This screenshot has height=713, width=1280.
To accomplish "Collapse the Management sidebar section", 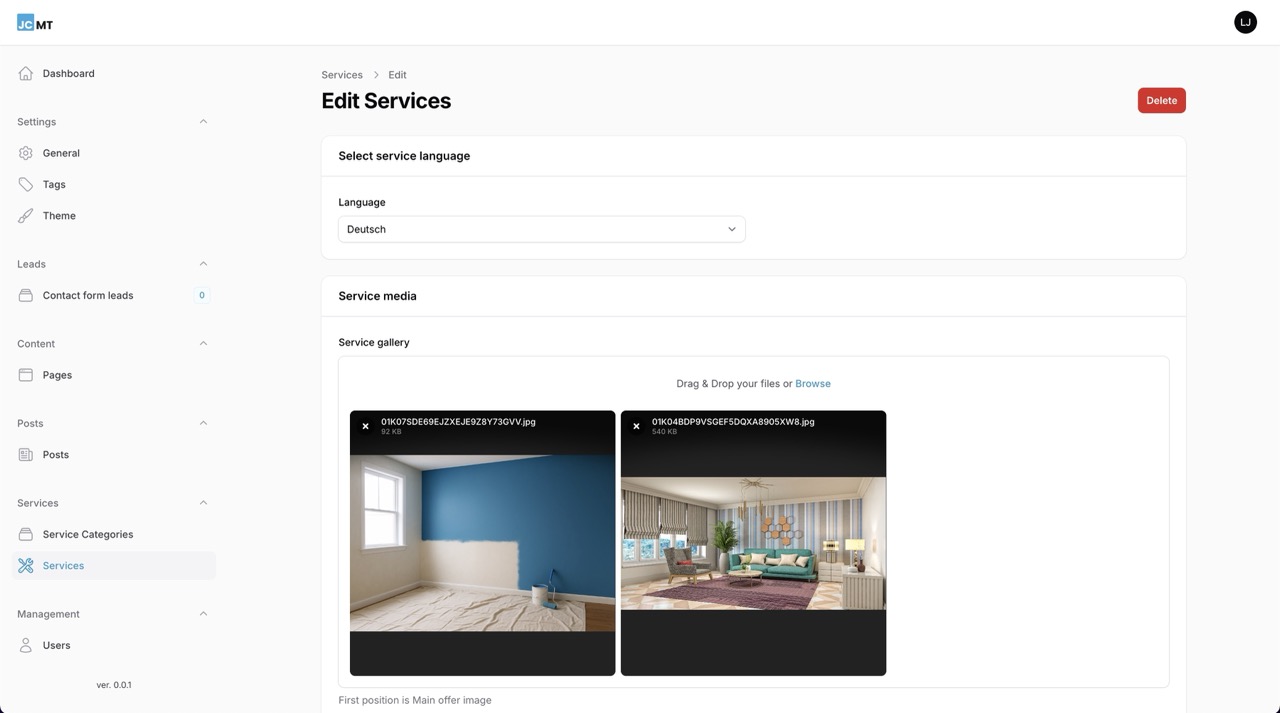I will [x=203, y=613].
